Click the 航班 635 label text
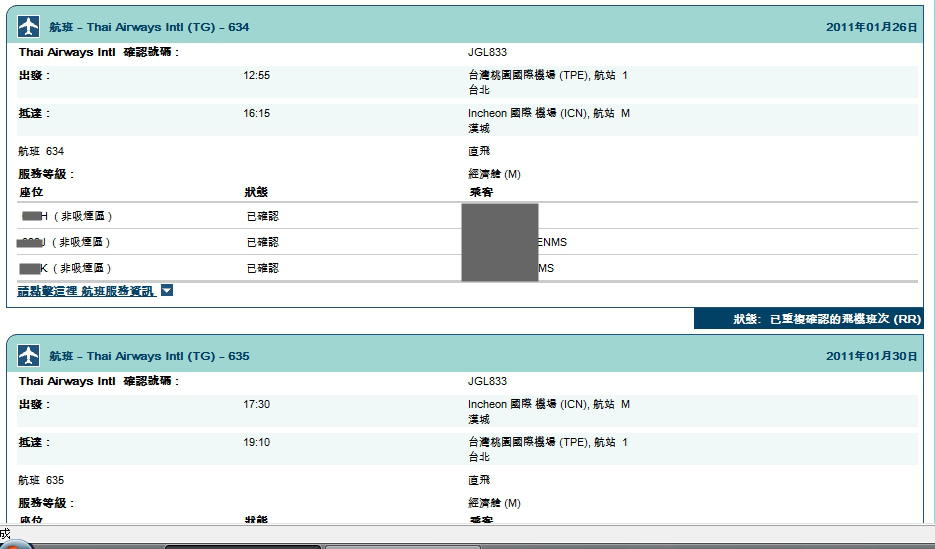Image resolution: width=935 pixels, height=549 pixels. (41, 480)
